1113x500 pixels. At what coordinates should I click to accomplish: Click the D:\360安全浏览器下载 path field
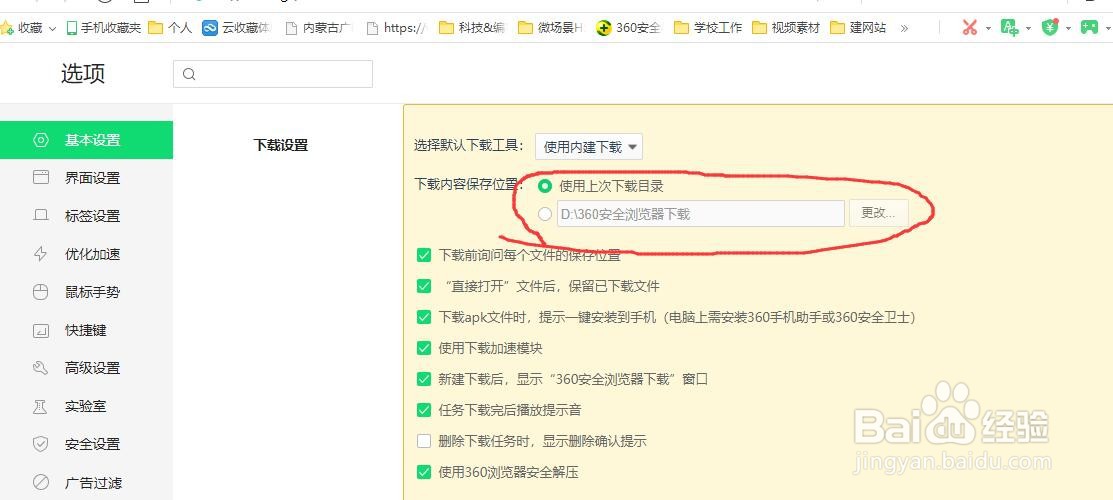tap(701, 214)
